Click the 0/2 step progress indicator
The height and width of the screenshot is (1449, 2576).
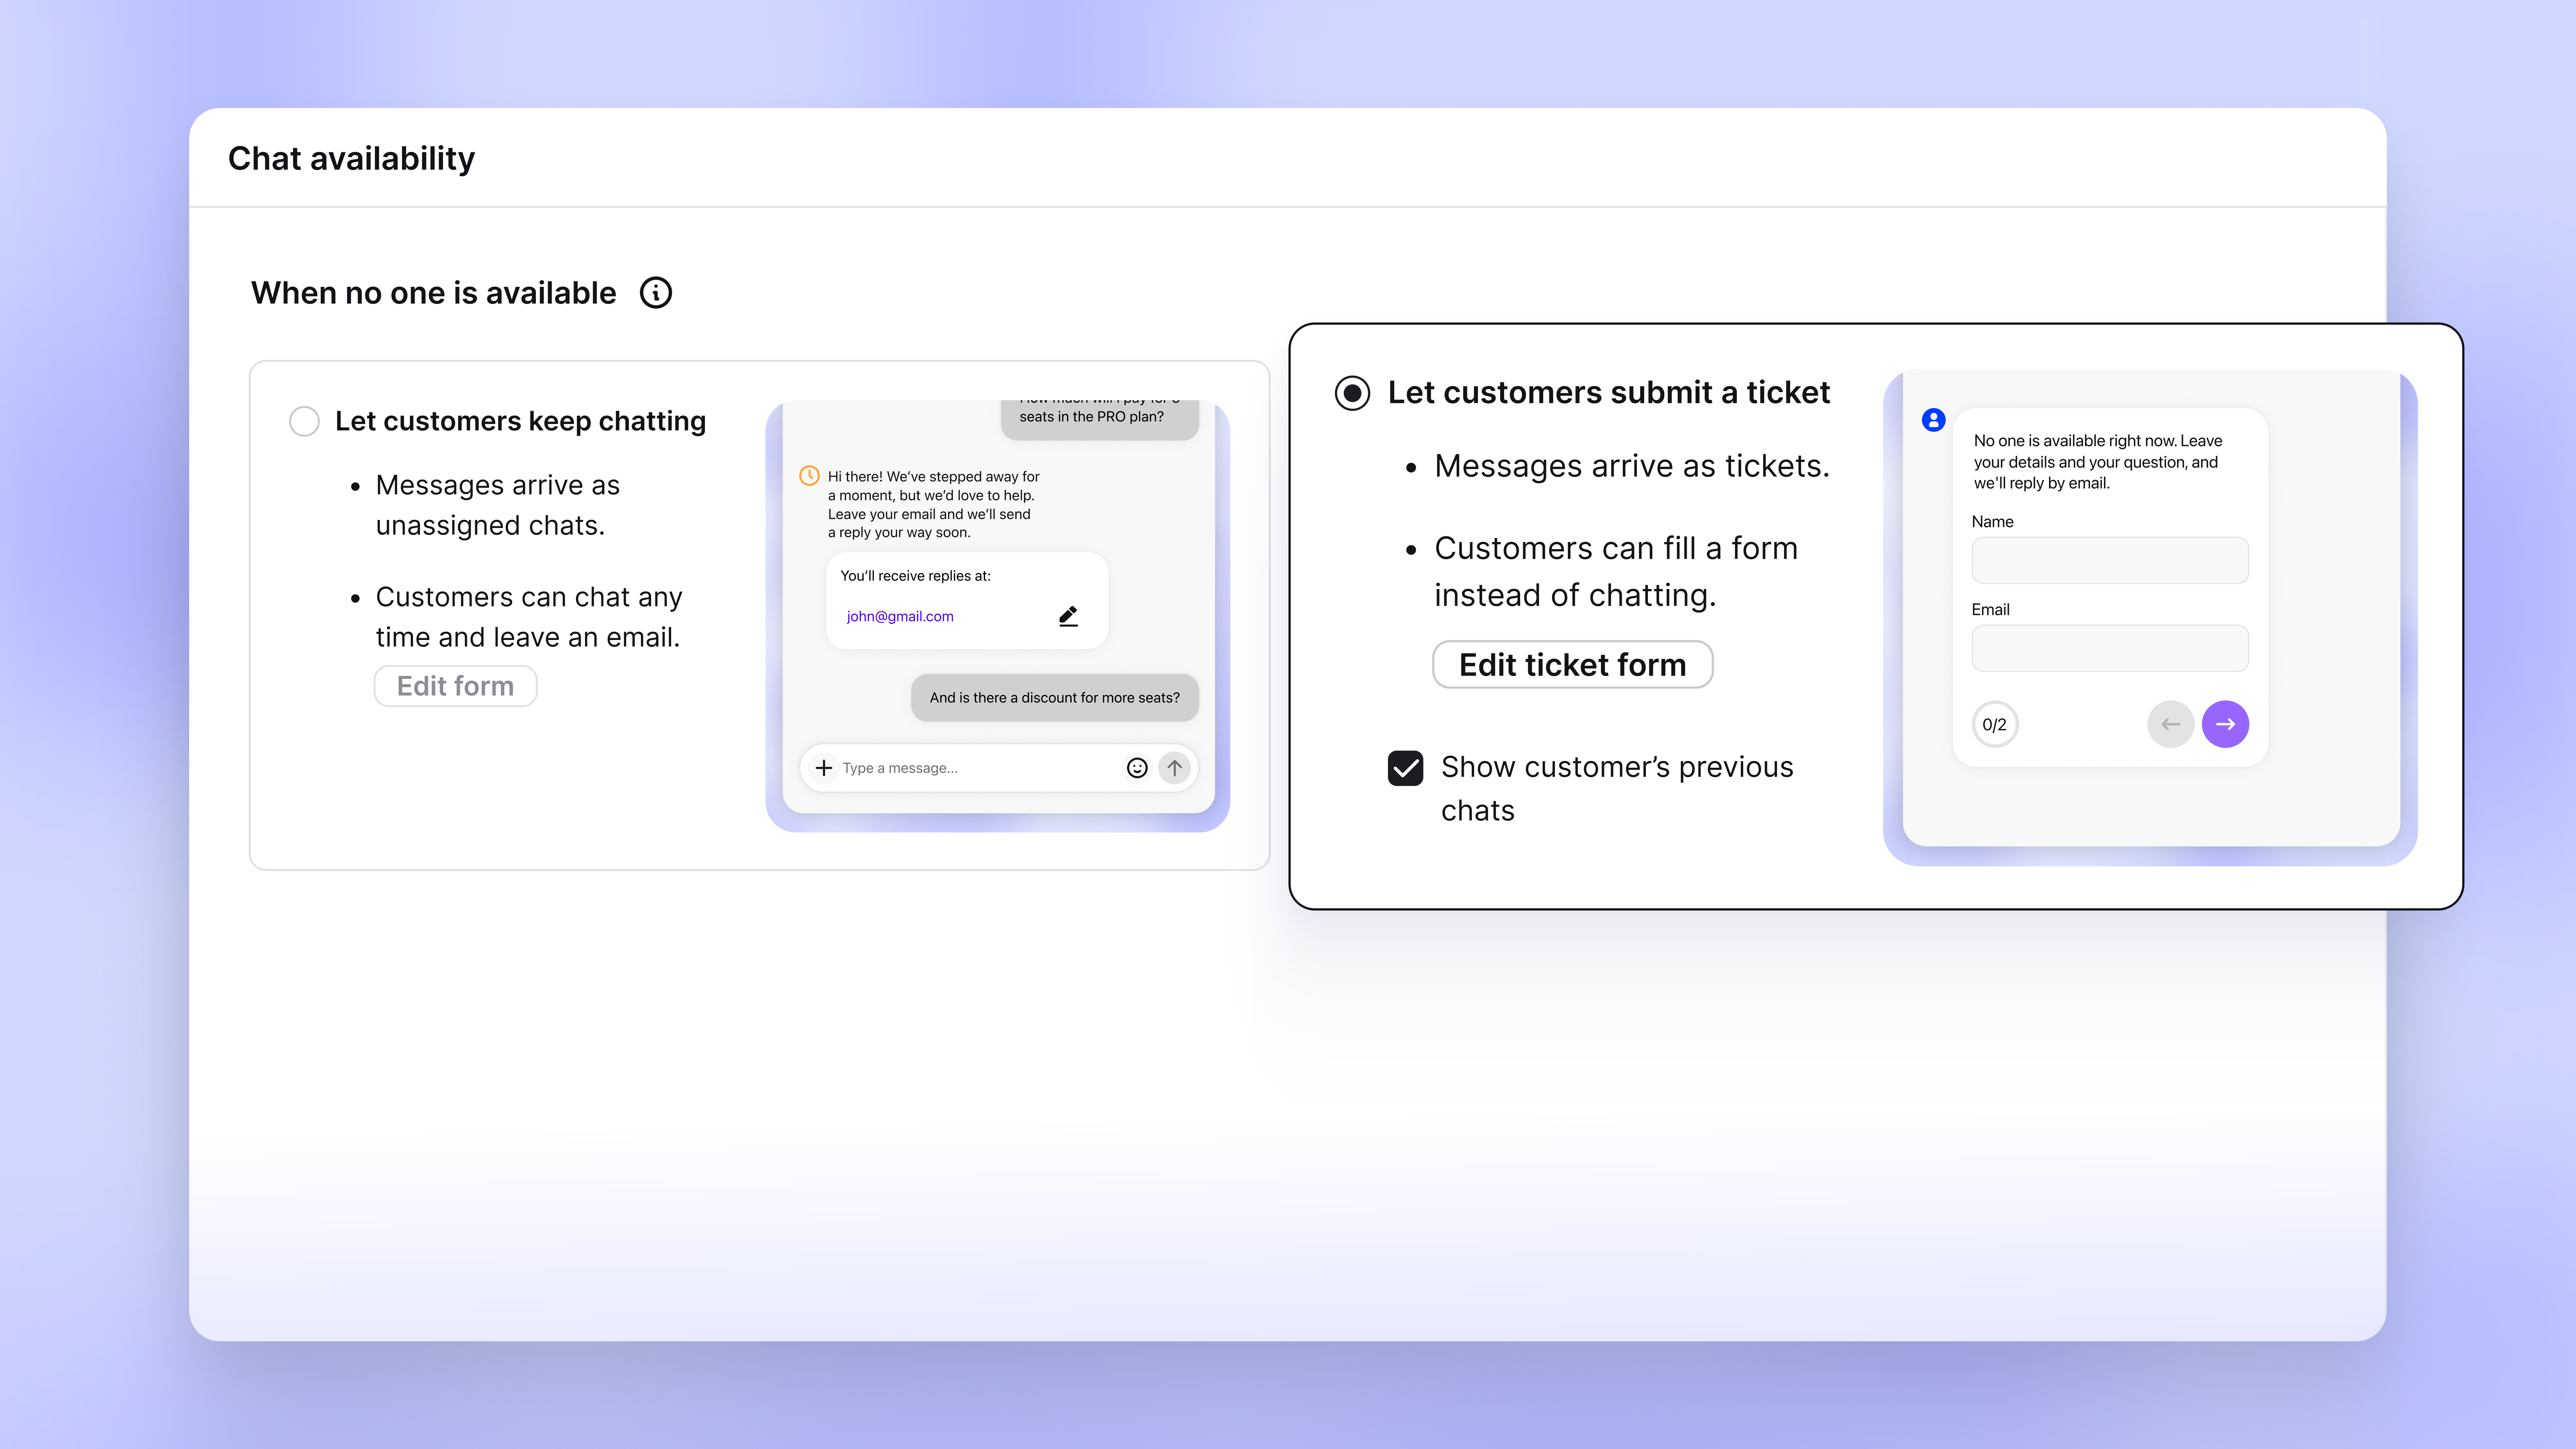(1995, 724)
